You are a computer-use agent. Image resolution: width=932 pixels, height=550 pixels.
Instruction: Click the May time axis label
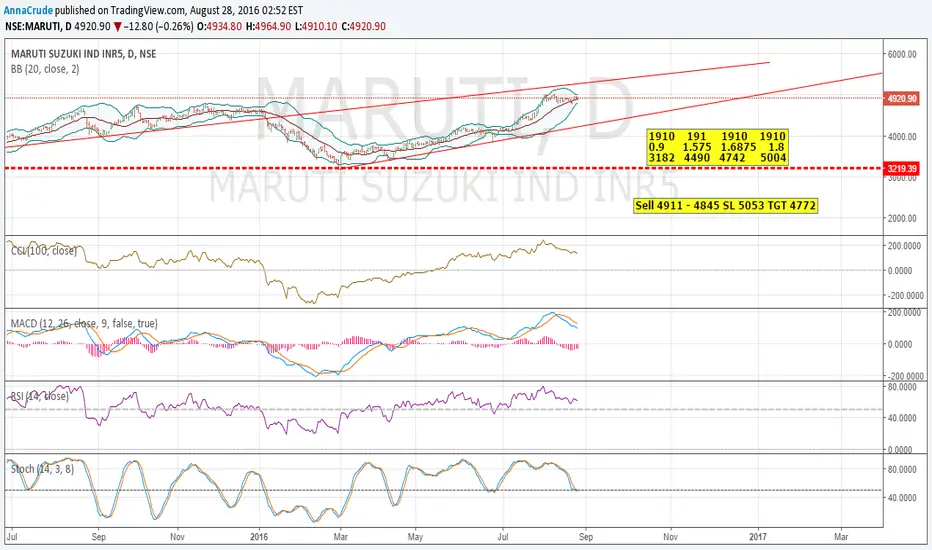click(x=415, y=537)
